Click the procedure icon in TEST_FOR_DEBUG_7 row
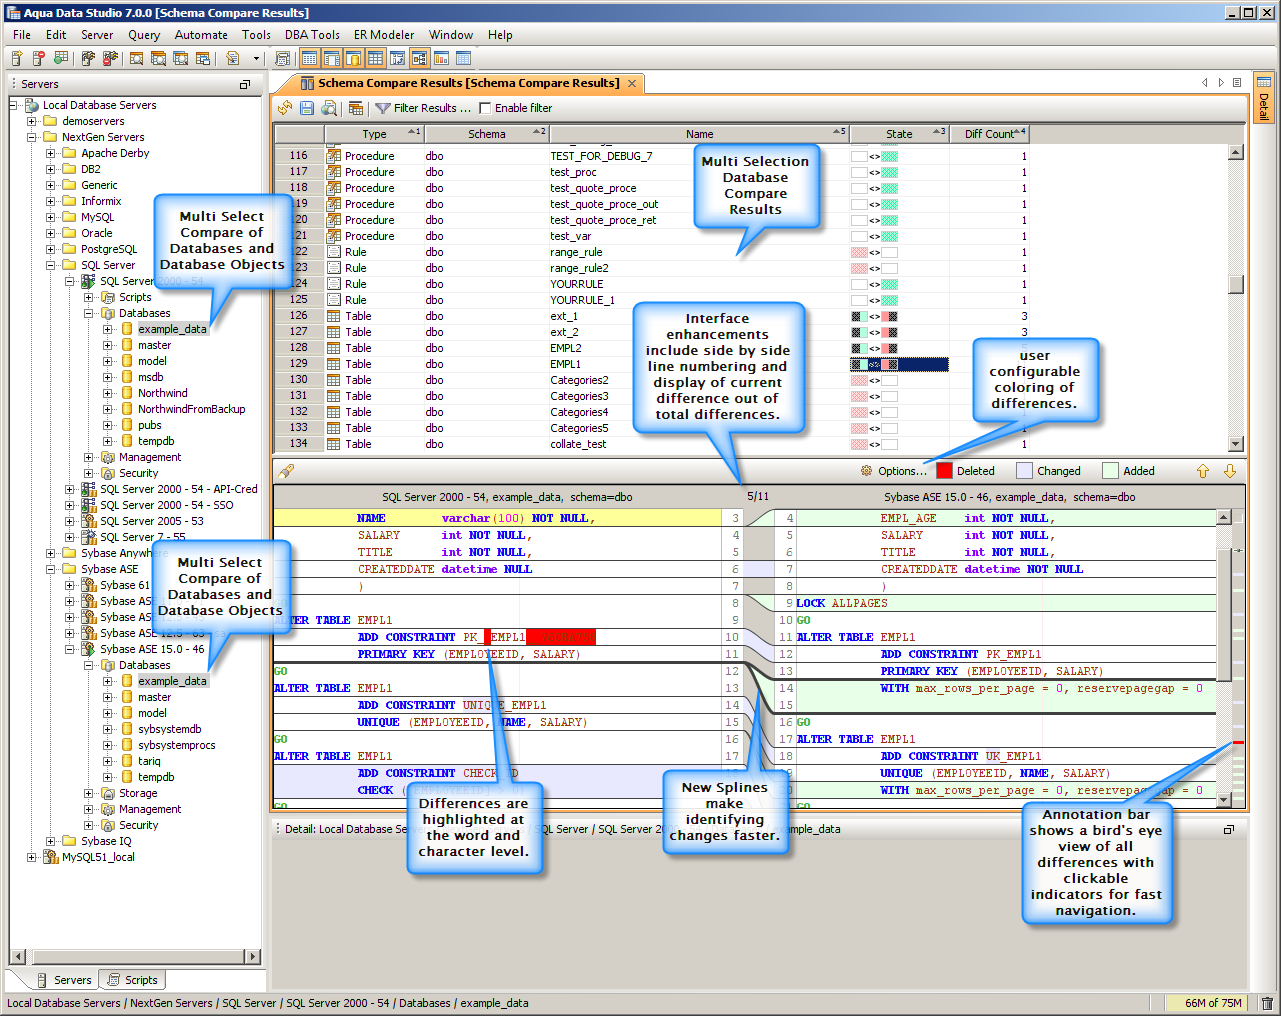The width and height of the screenshot is (1281, 1016). pyautogui.click(x=334, y=156)
